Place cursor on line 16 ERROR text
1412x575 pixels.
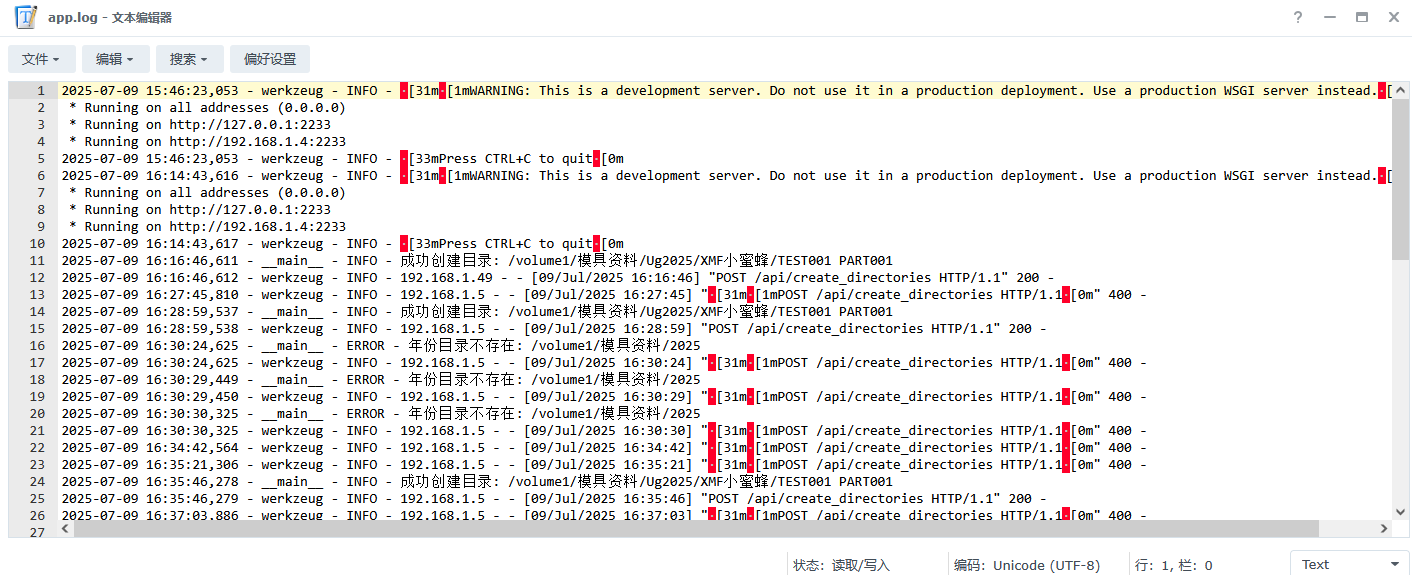(365, 346)
